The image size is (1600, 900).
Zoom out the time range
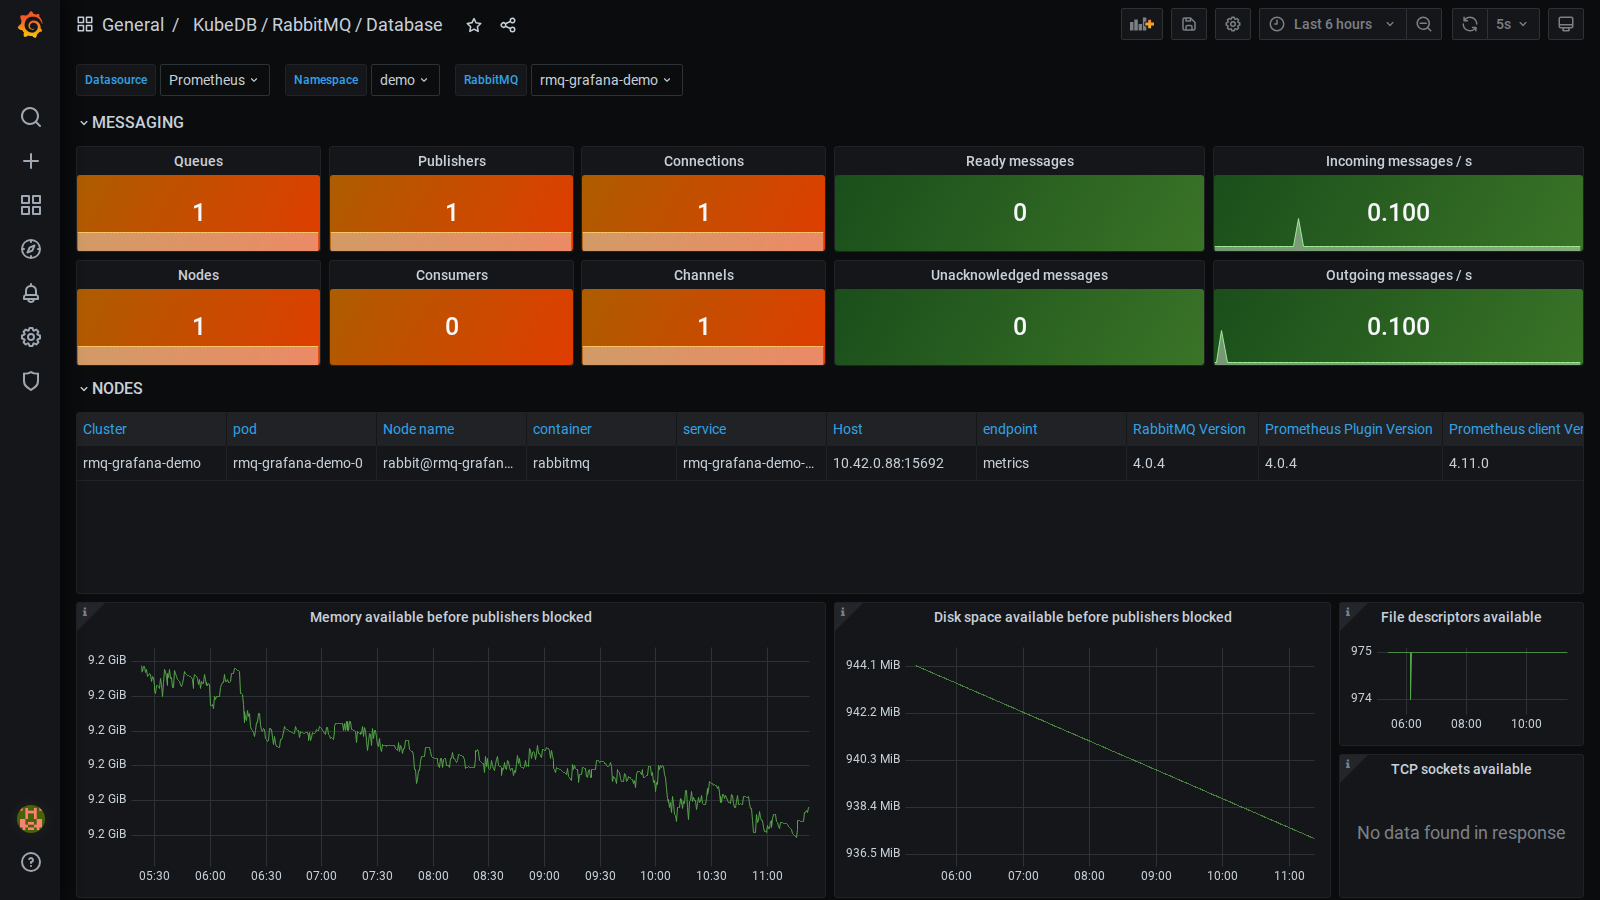tap(1424, 24)
